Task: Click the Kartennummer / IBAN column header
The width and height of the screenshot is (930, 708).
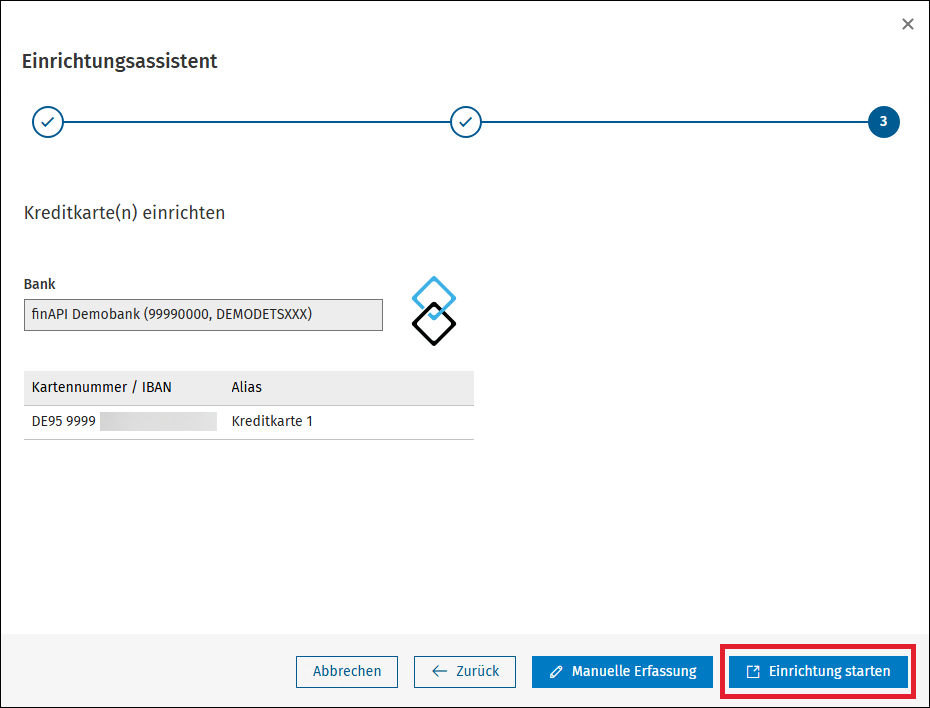Action: click(101, 387)
